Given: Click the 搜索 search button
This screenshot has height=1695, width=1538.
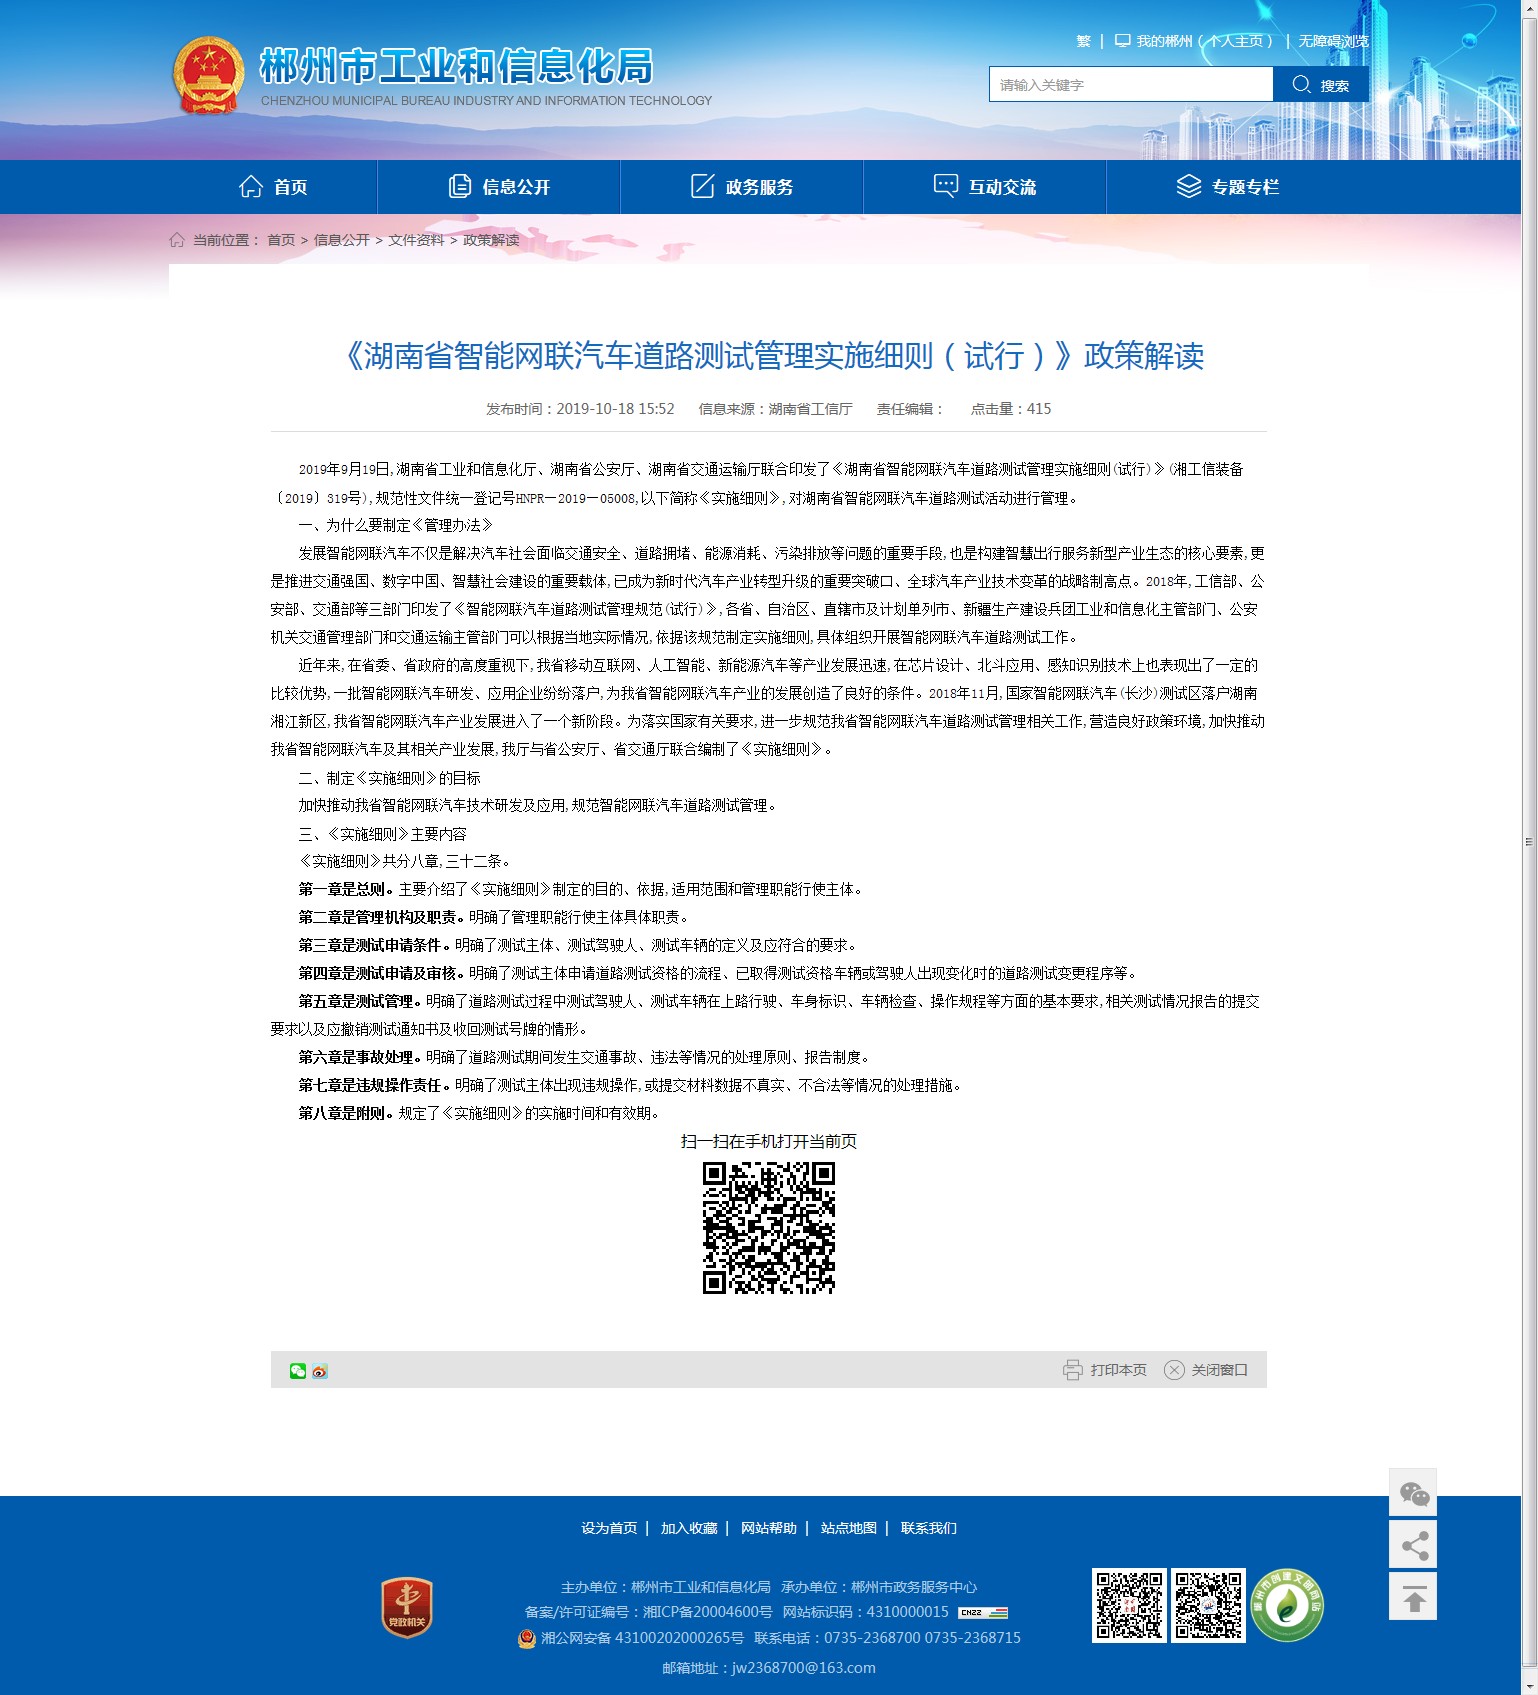Looking at the screenshot, I should coord(1321,85).
